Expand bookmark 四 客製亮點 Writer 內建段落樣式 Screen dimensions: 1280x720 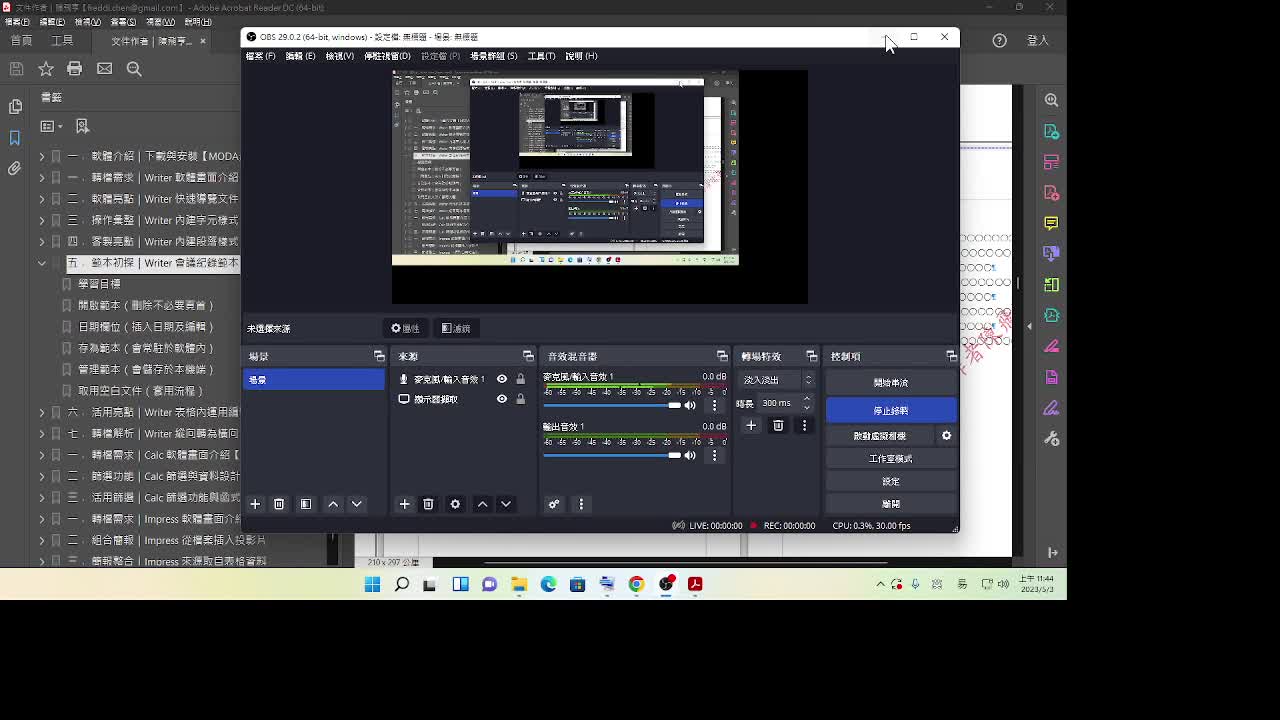click(42, 241)
